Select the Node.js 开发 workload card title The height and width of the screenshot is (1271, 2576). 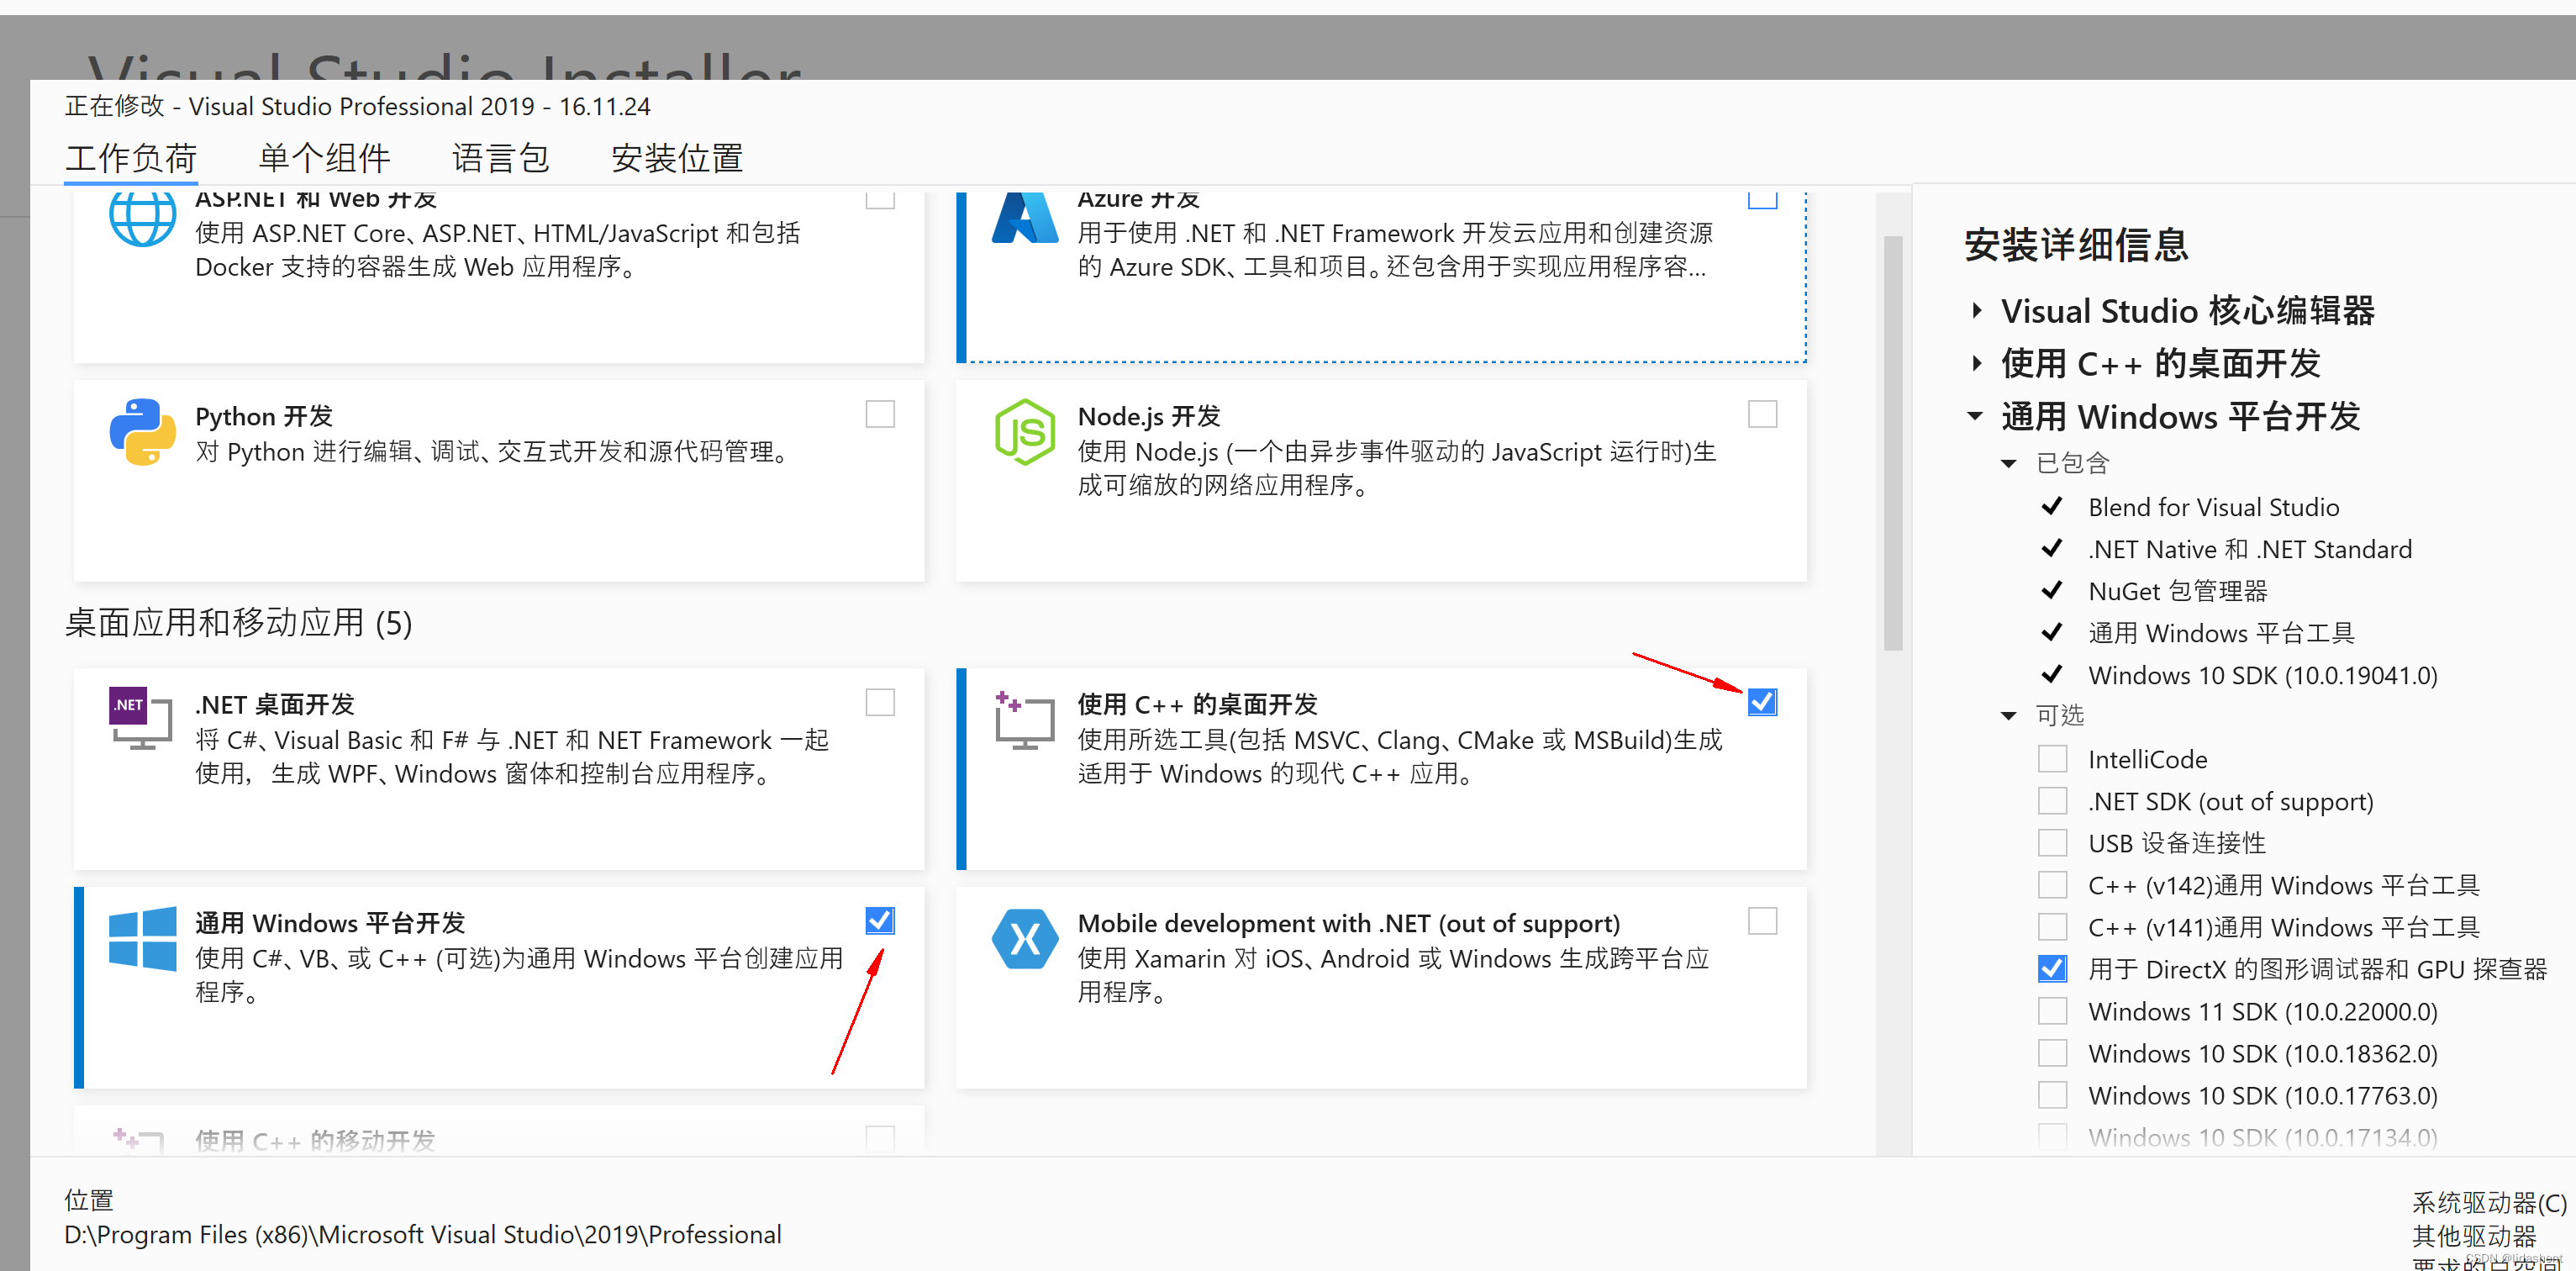(x=1149, y=416)
